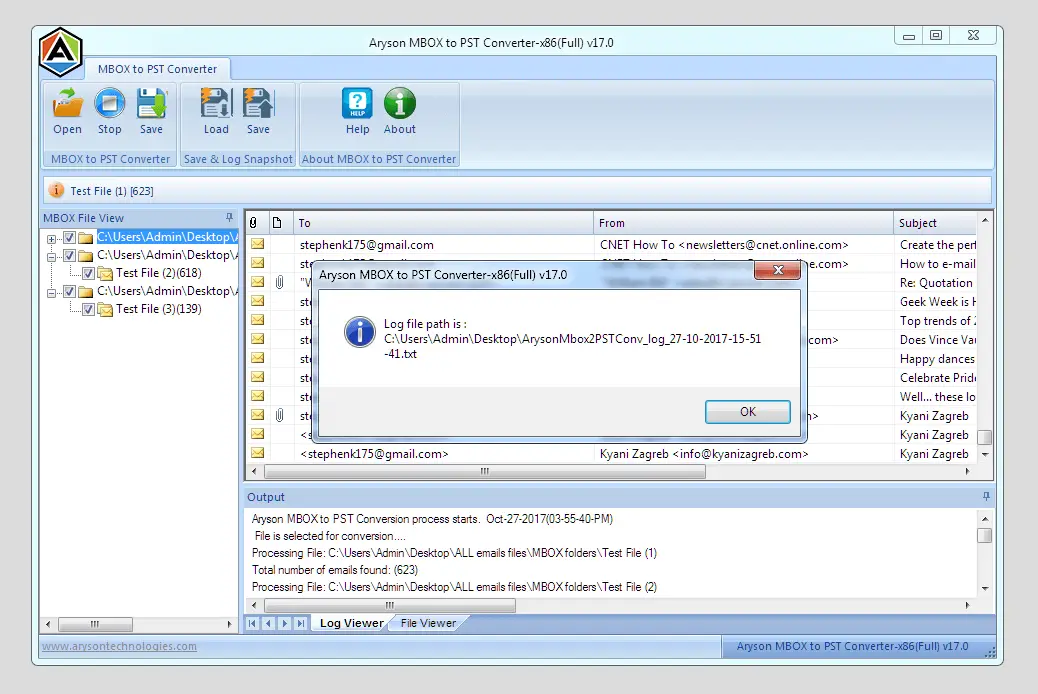The height and width of the screenshot is (694, 1038).
Task: Click the envelope icon on the last Kyani Zagreb row
Action: [x=258, y=453]
